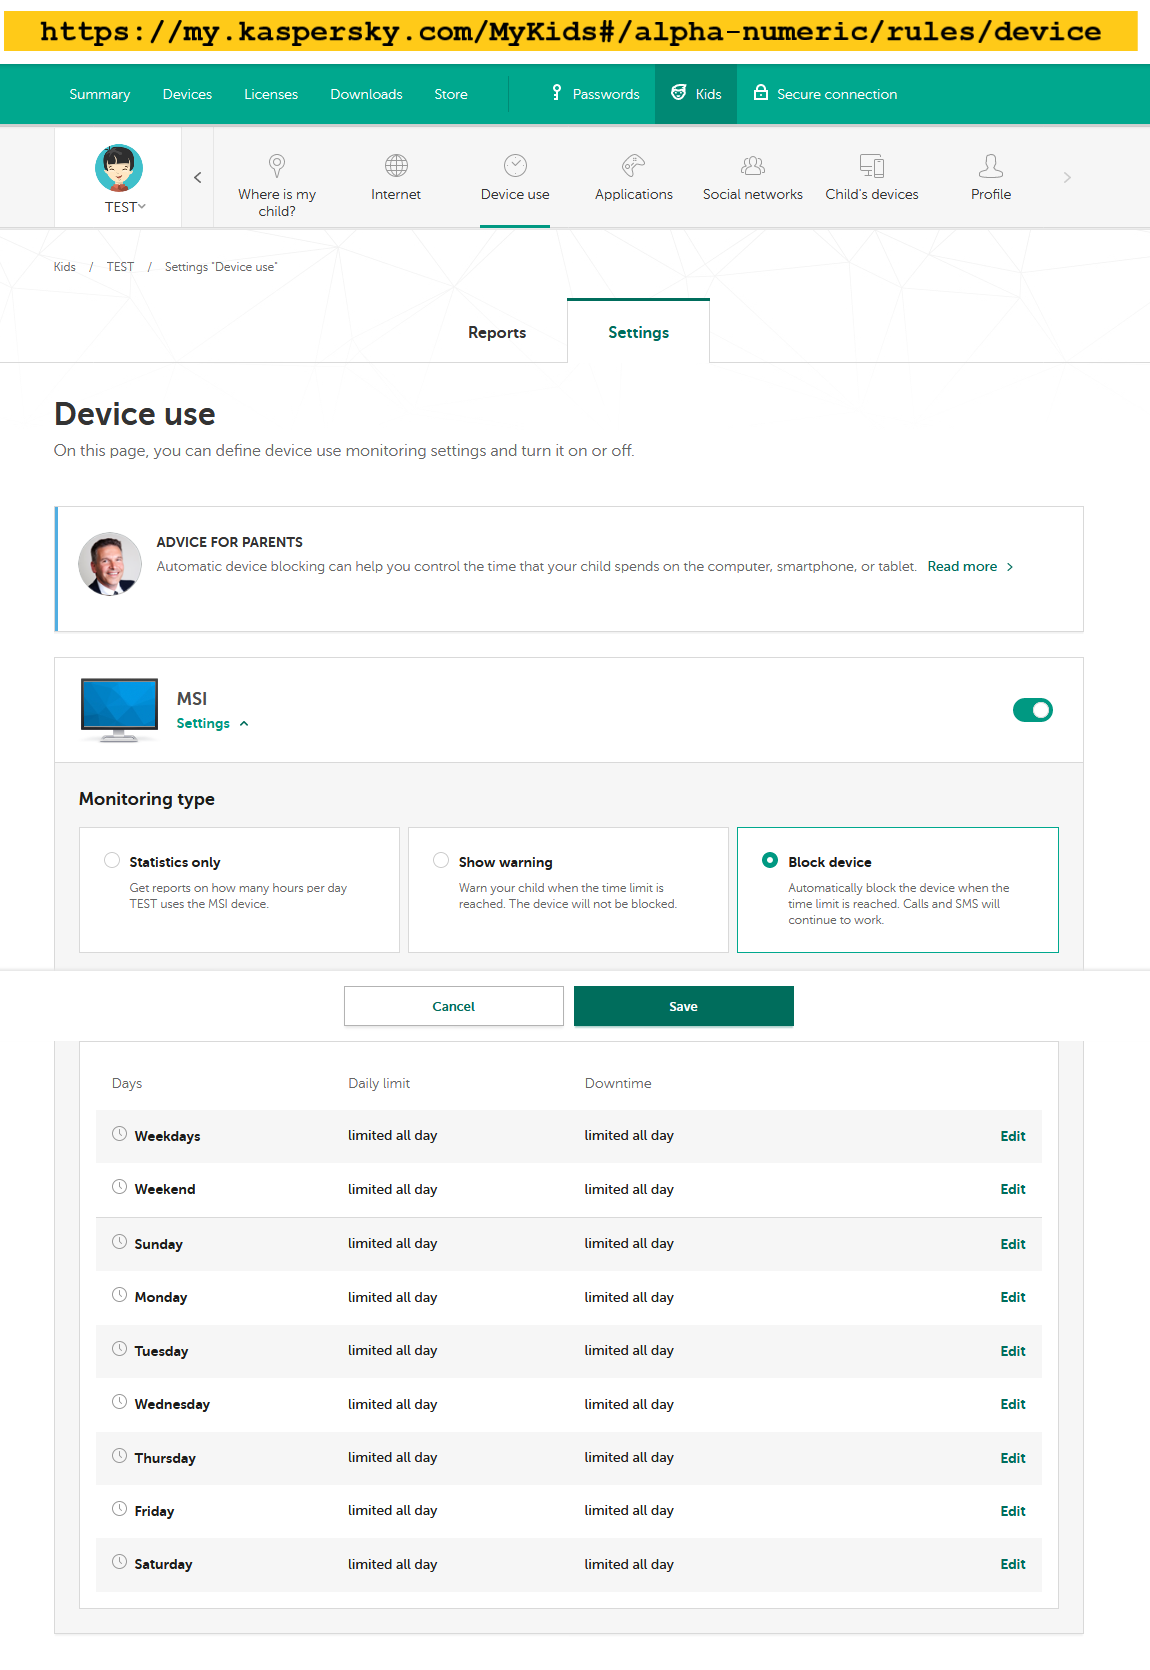The height and width of the screenshot is (1670, 1150).
Task: Click the Downtime column header
Action: [x=618, y=1083]
